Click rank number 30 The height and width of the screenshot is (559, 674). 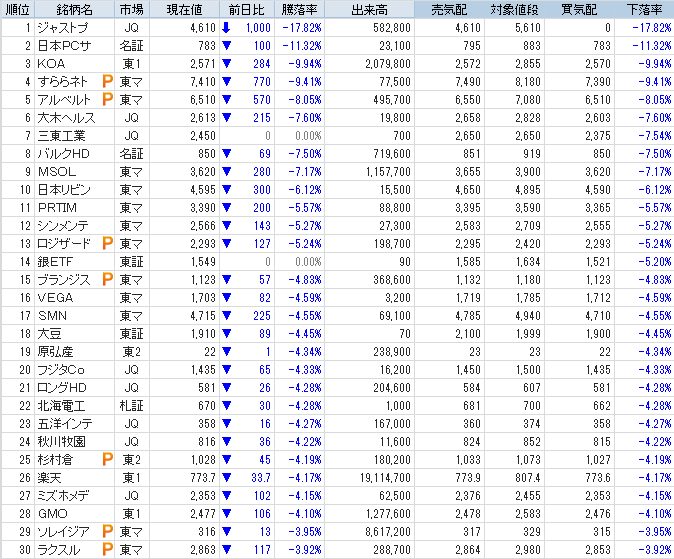tap(25, 550)
